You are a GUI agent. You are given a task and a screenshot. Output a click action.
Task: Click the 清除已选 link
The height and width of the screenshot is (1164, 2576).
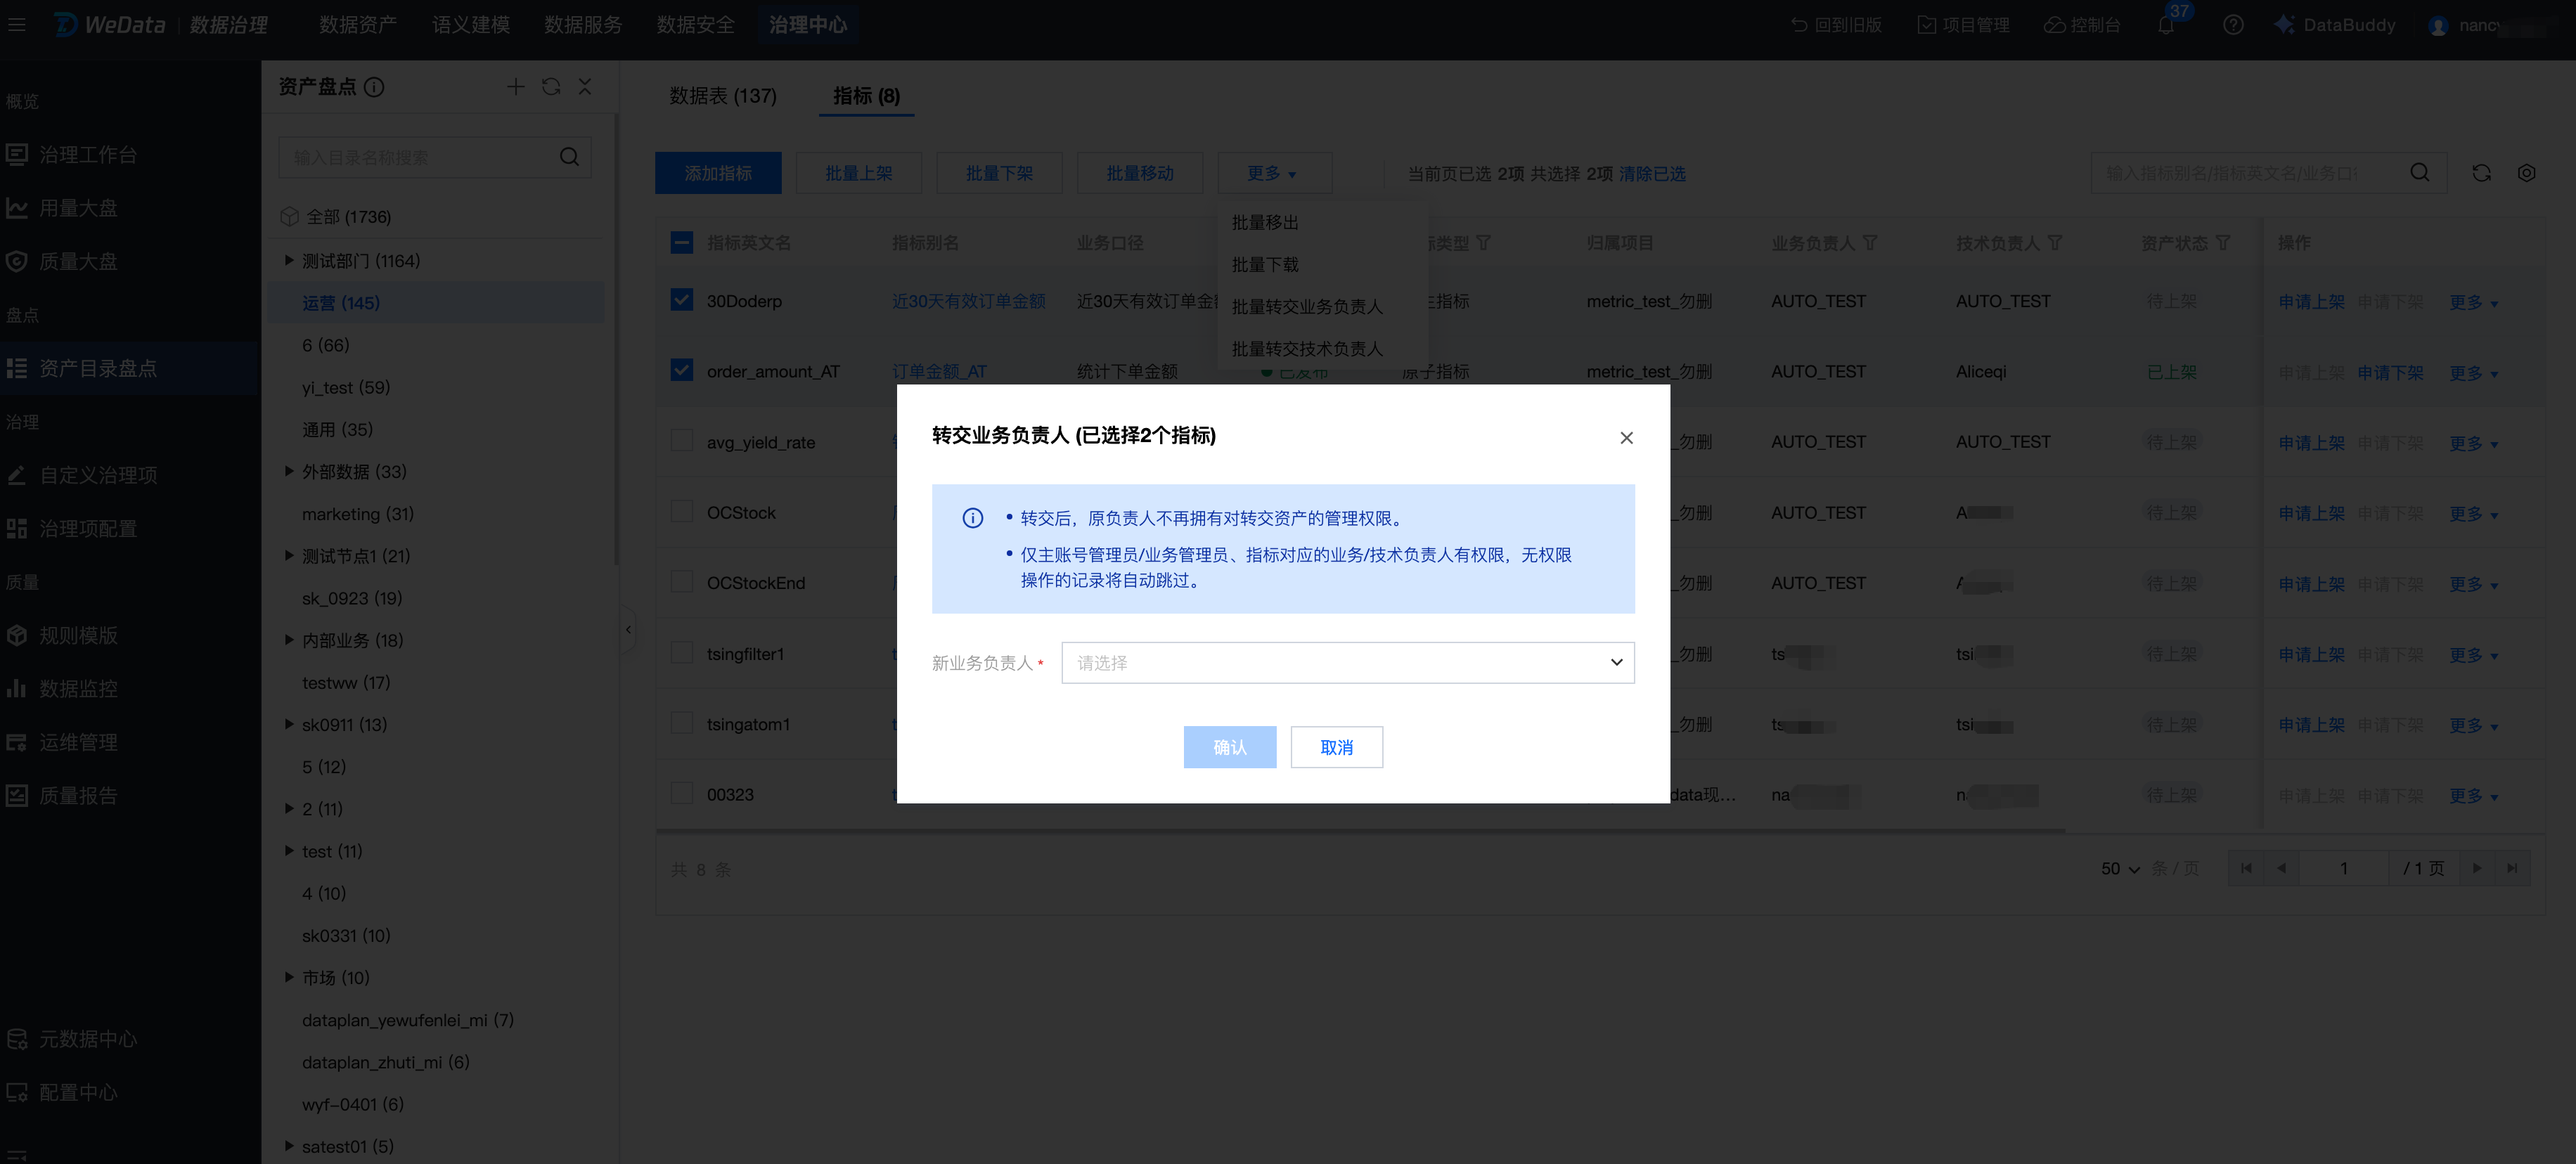[x=1652, y=174]
